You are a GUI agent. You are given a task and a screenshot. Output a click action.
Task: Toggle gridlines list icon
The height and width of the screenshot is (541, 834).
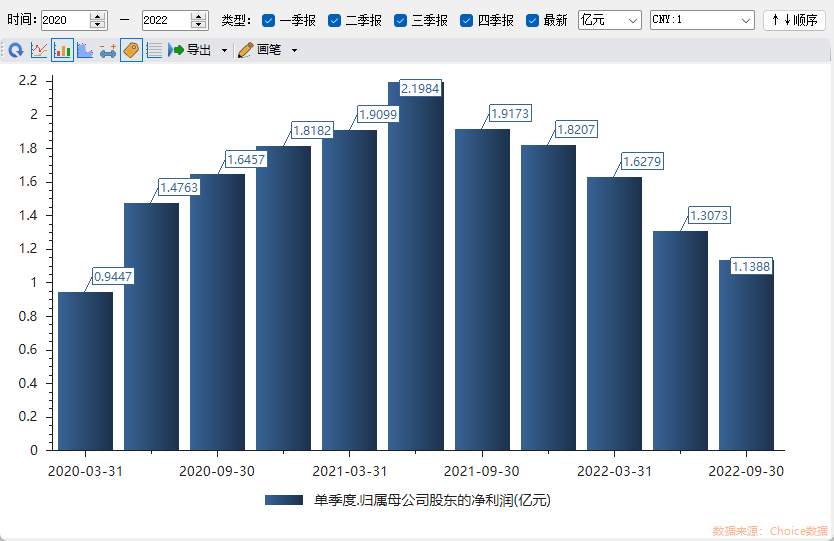pyautogui.click(x=154, y=50)
